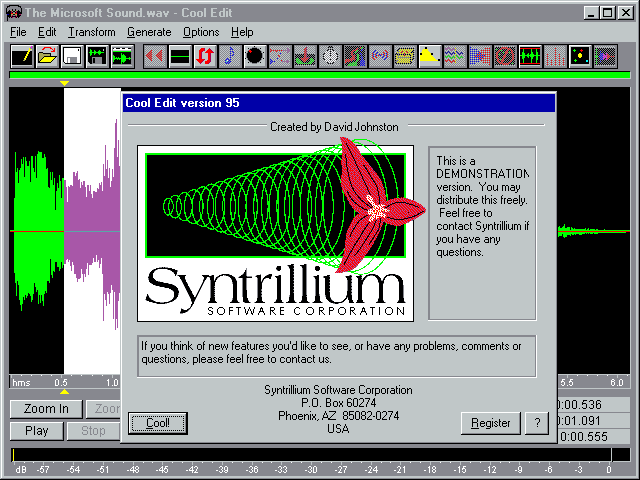Click the "Created by David Johnston" text
Screen dimensions: 640x480
click(334, 127)
